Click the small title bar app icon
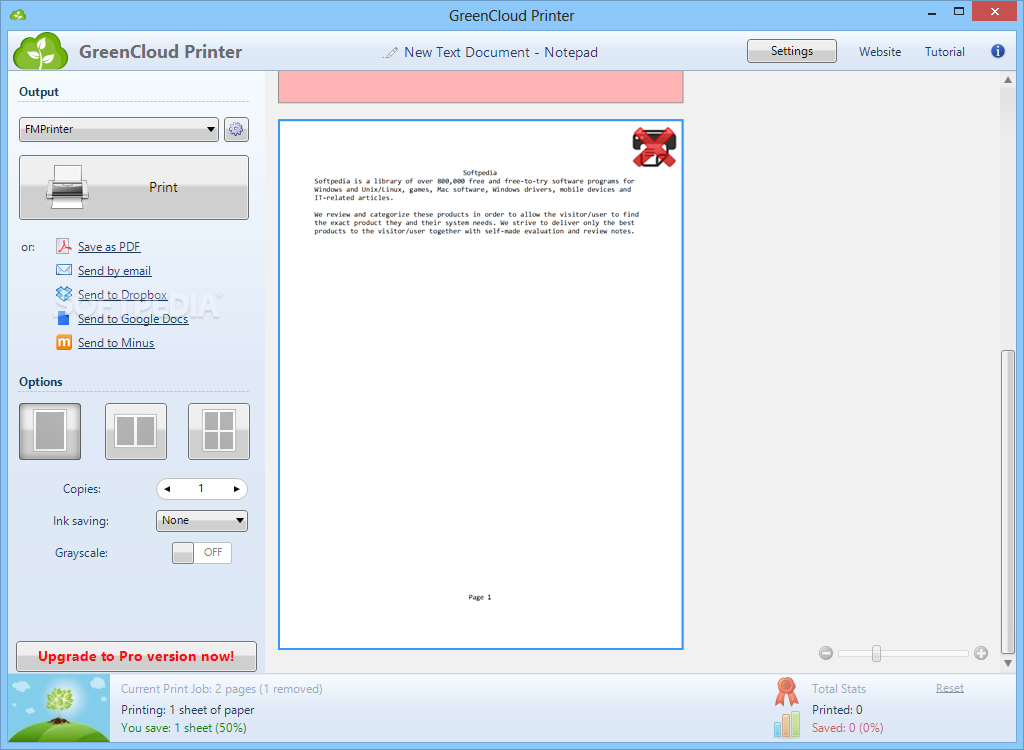This screenshot has width=1024, height=750. (18, 14)
